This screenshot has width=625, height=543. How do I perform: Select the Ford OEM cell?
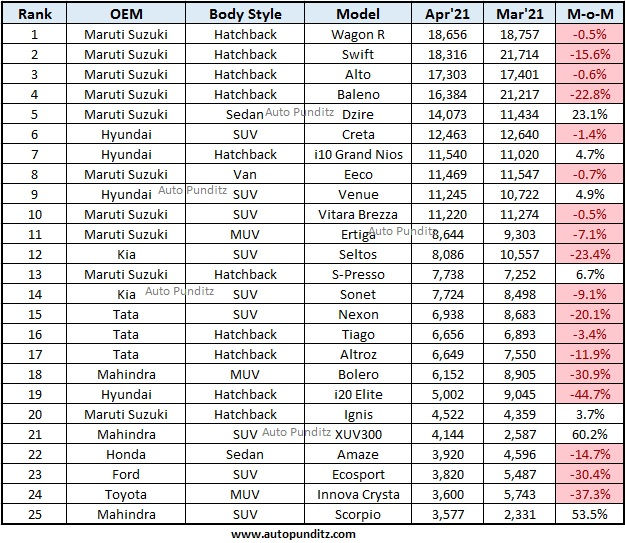[126, 474]
